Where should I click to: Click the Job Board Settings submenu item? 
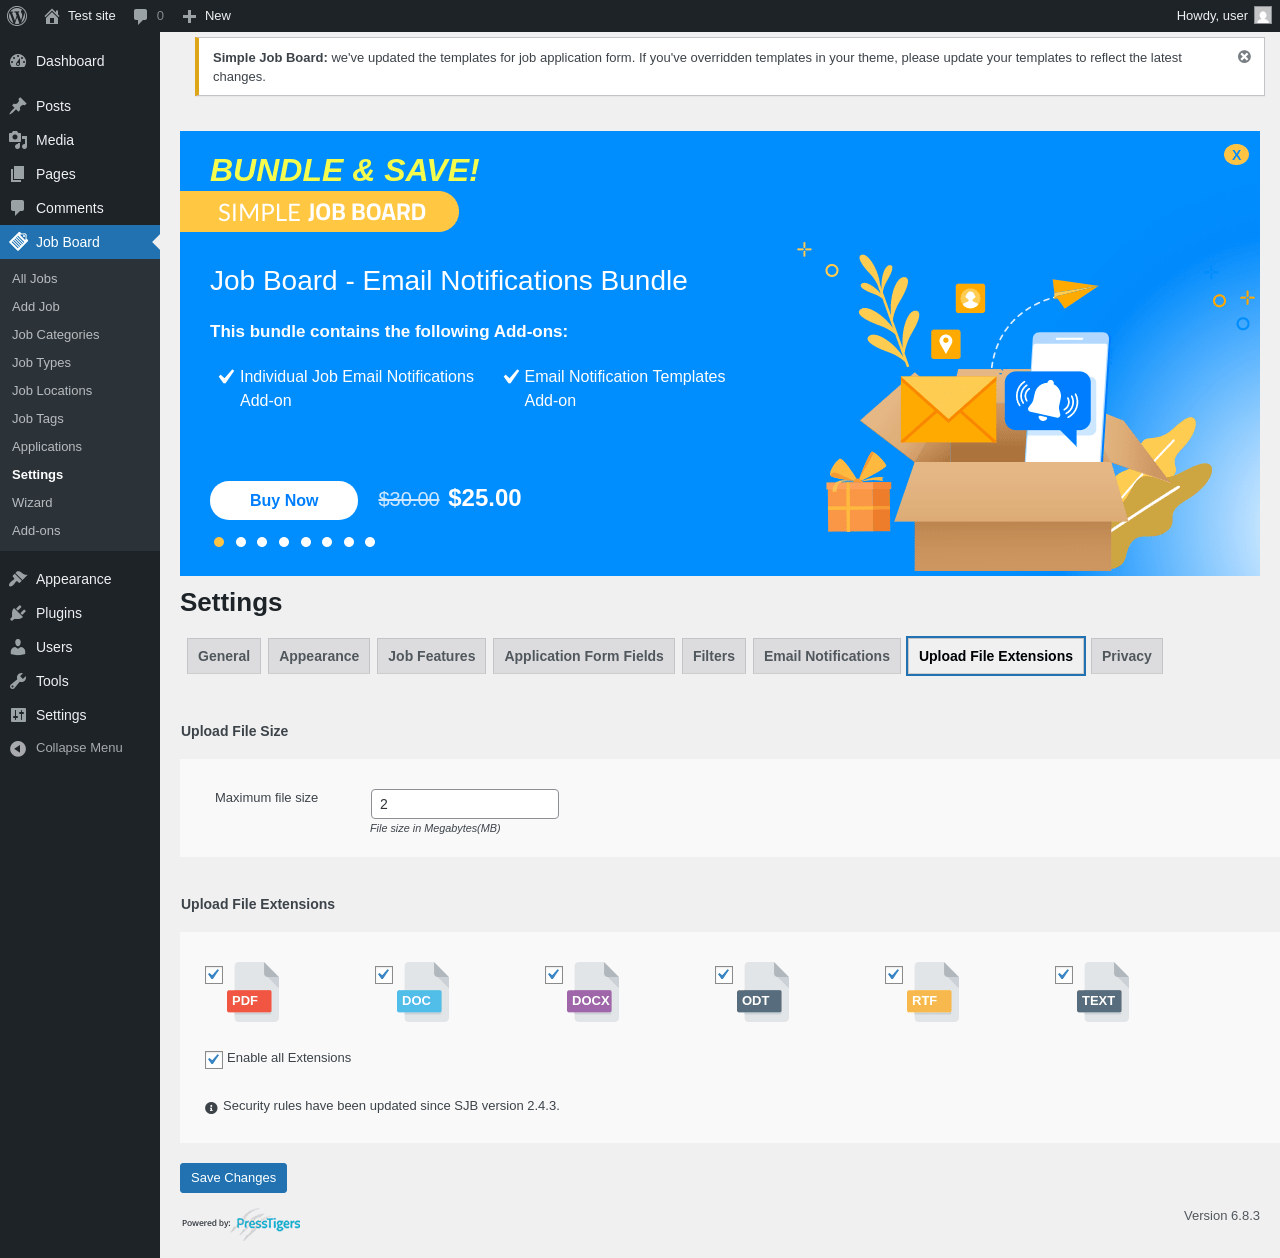pyautogui.click(x=80, y=475)
